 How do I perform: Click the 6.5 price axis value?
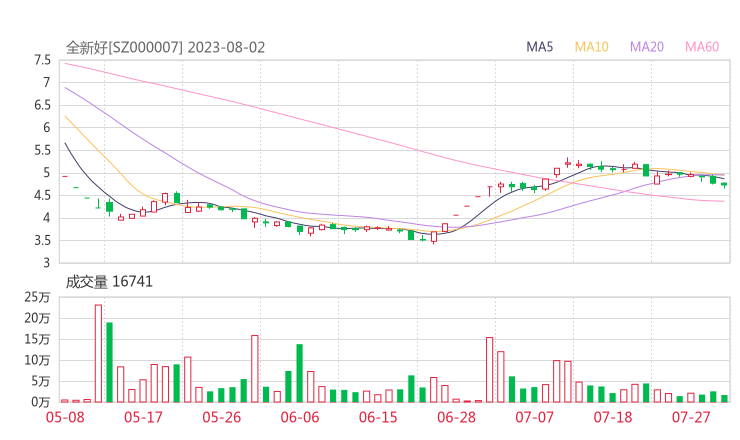pos(42,105)
